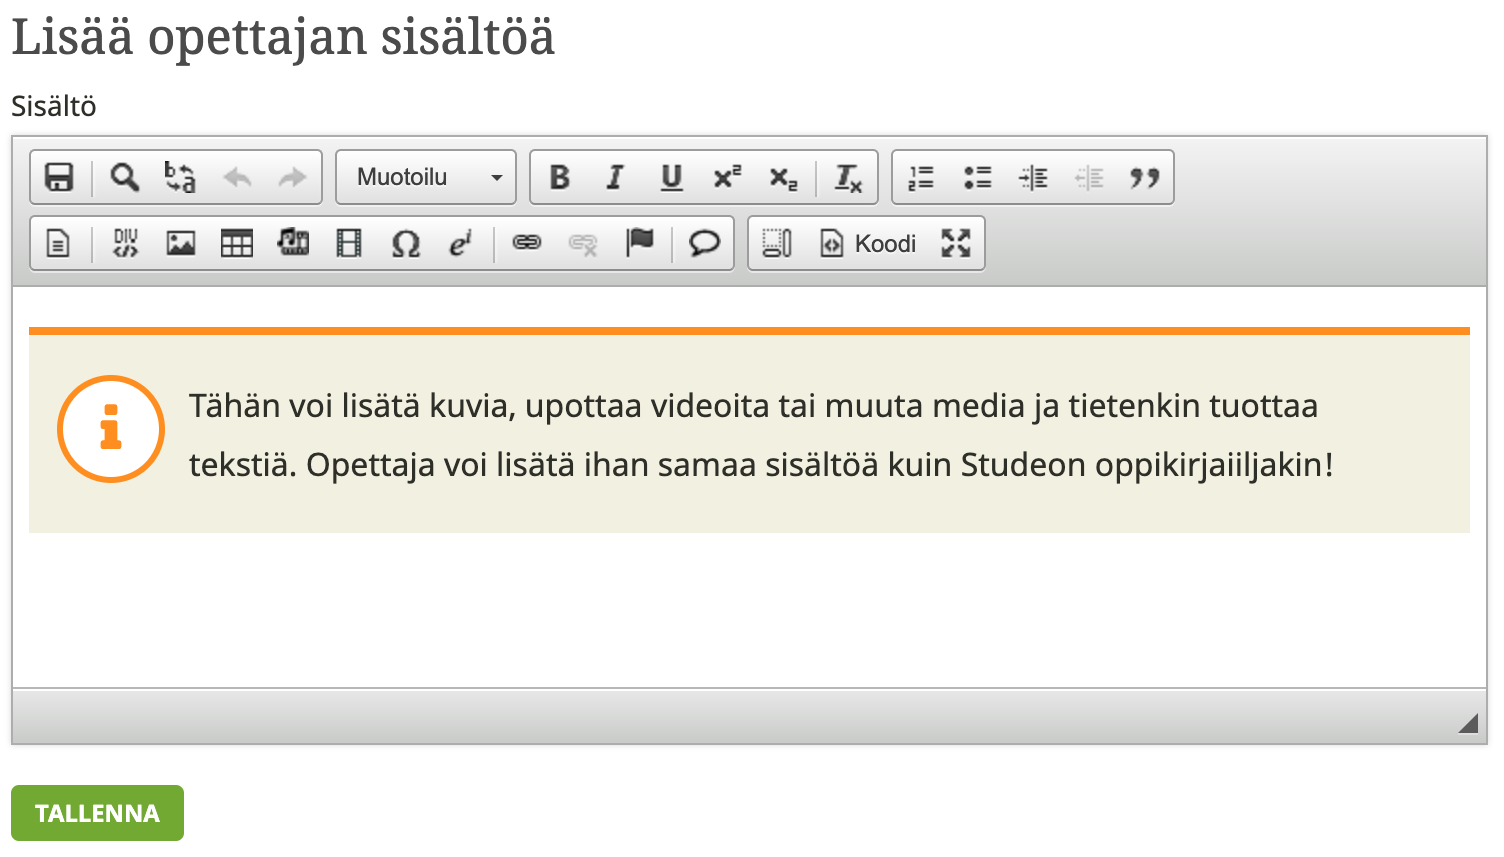This screenshot has height=857, width=1504.
Task: Insert special character omega symbol
Action: point(405,243)
